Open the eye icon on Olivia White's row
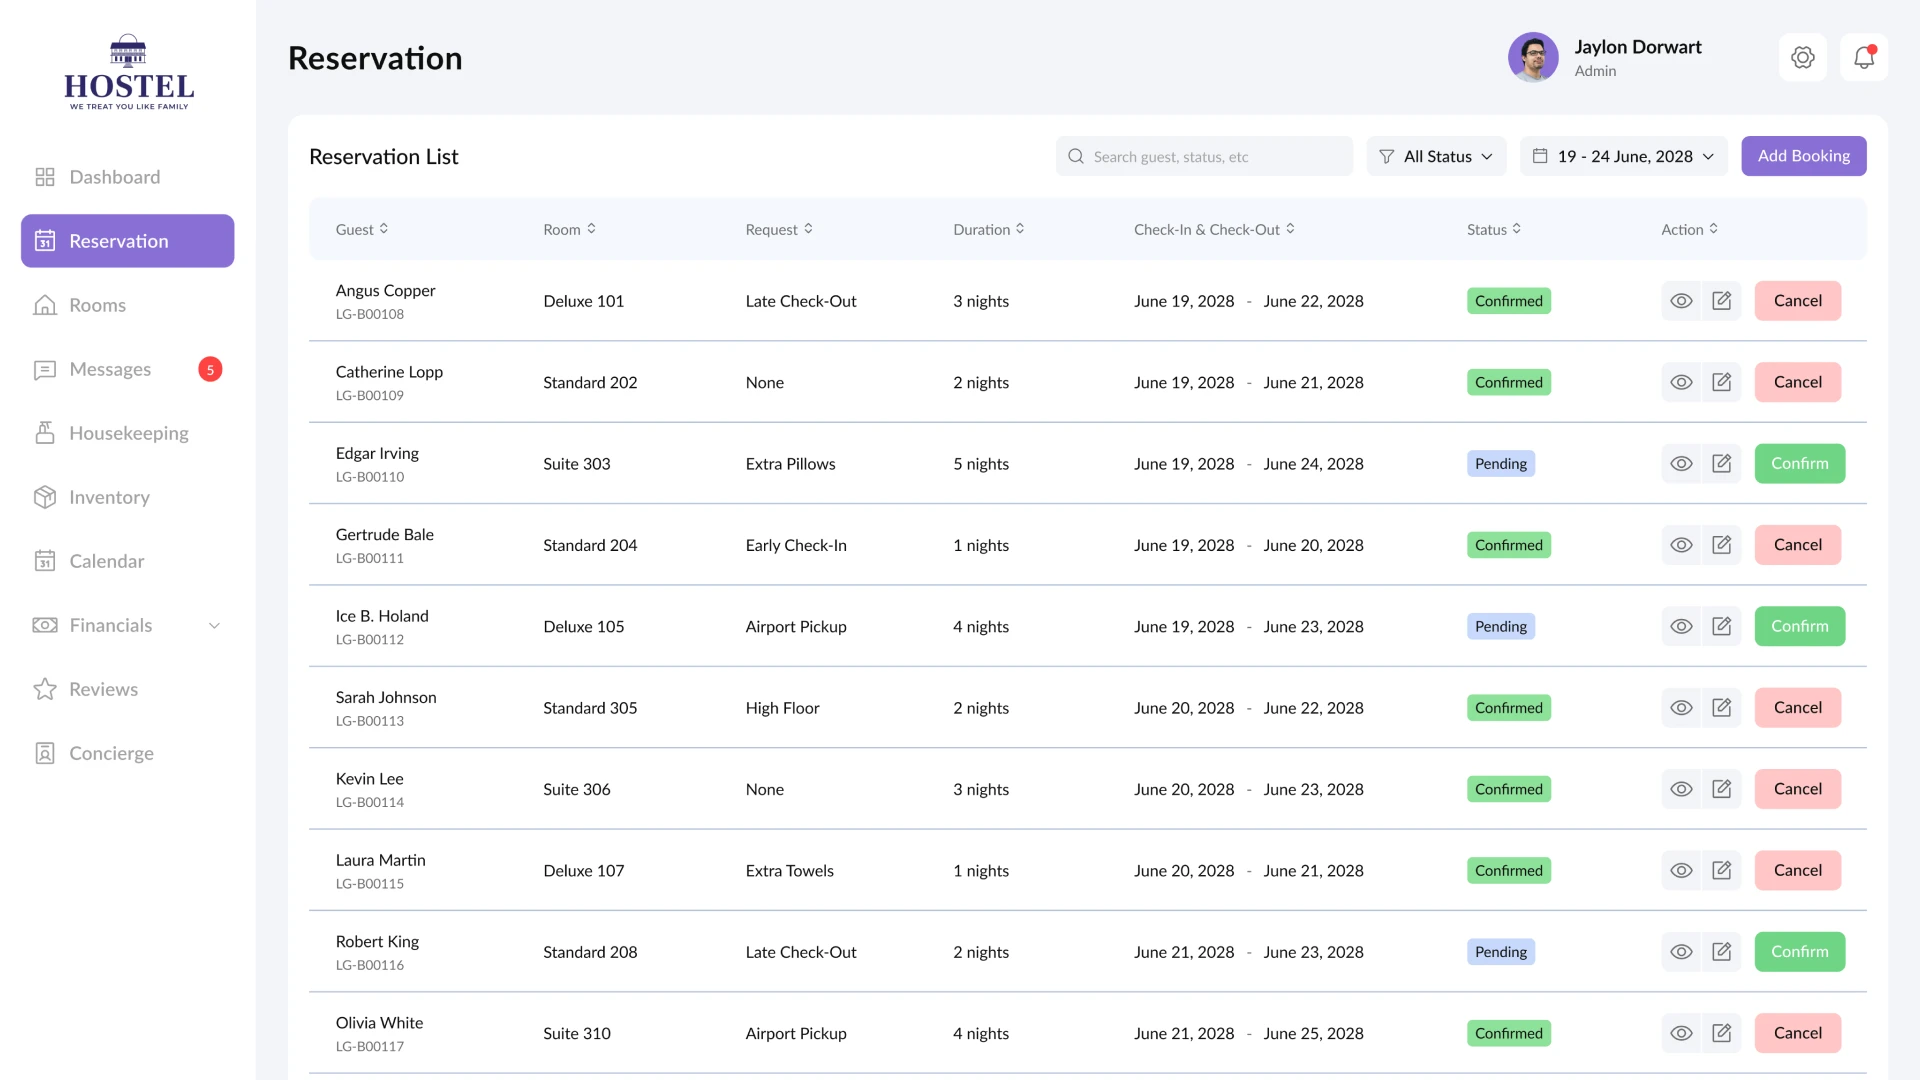The image size is (1920, 1080). tap(1681, 1033)
